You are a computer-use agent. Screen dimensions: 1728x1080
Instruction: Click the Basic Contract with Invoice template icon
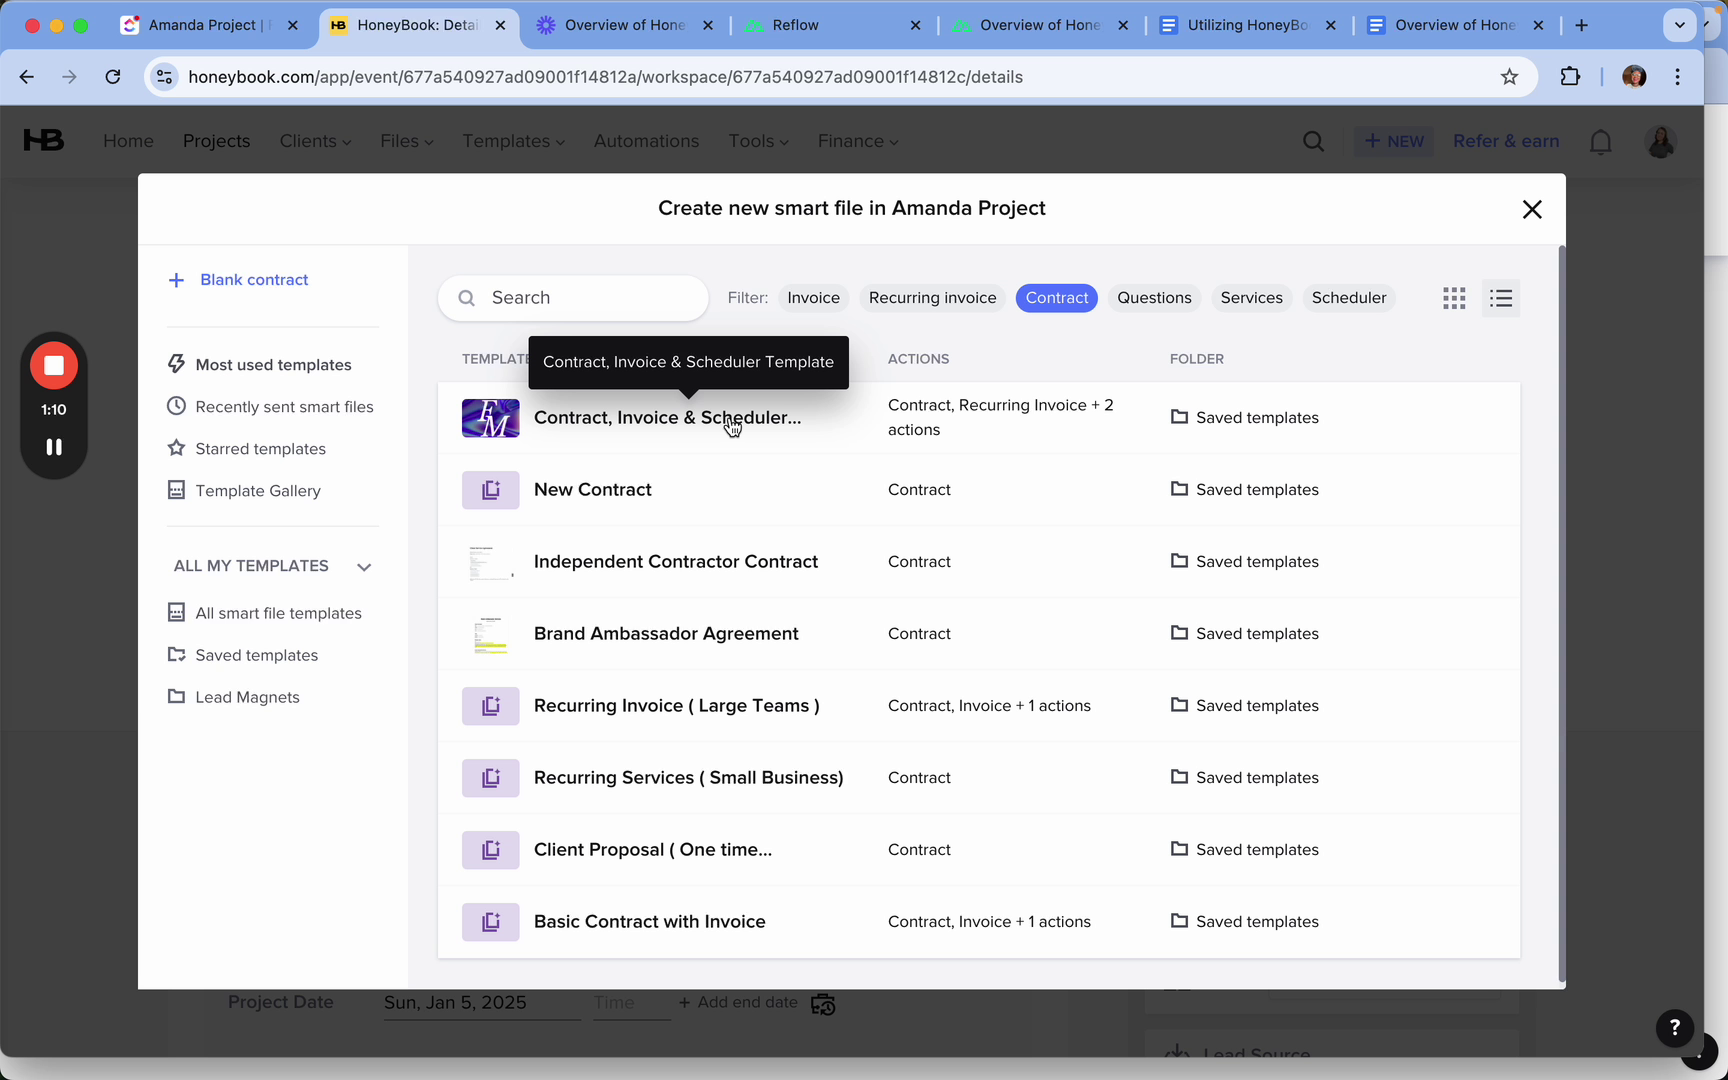click(x=490, y=922)
